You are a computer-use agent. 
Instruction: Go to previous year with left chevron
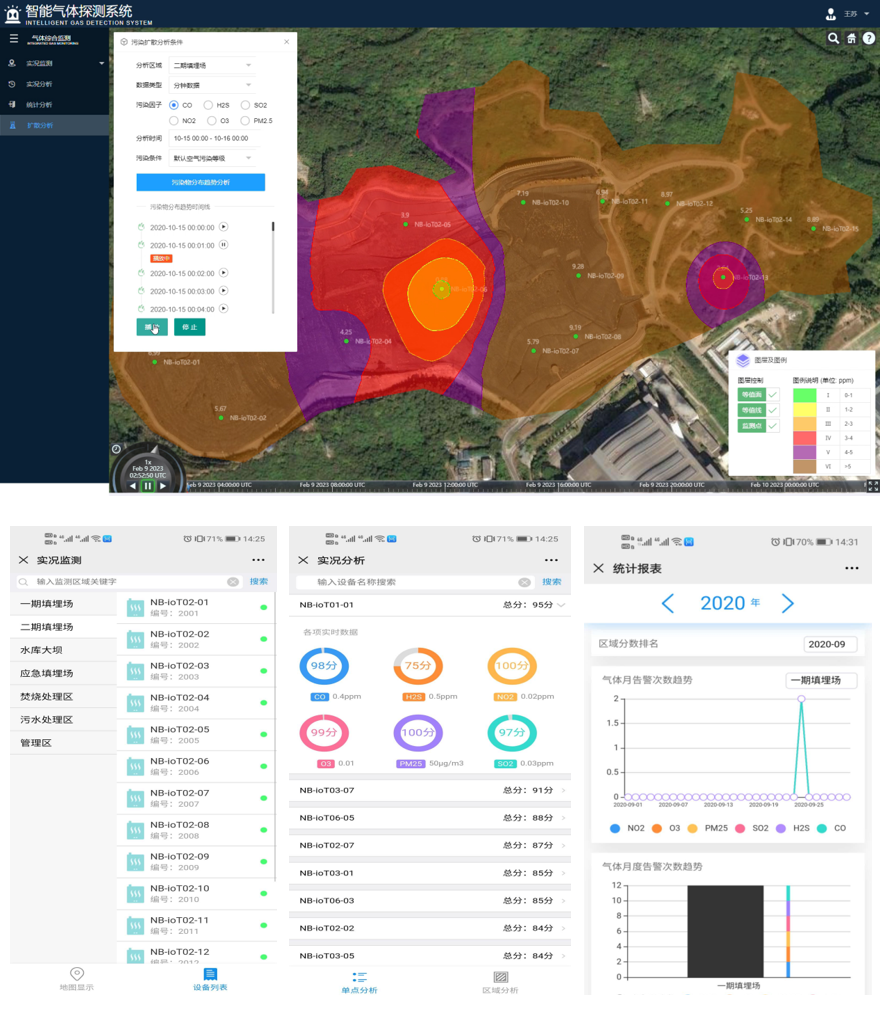[668, 603]
